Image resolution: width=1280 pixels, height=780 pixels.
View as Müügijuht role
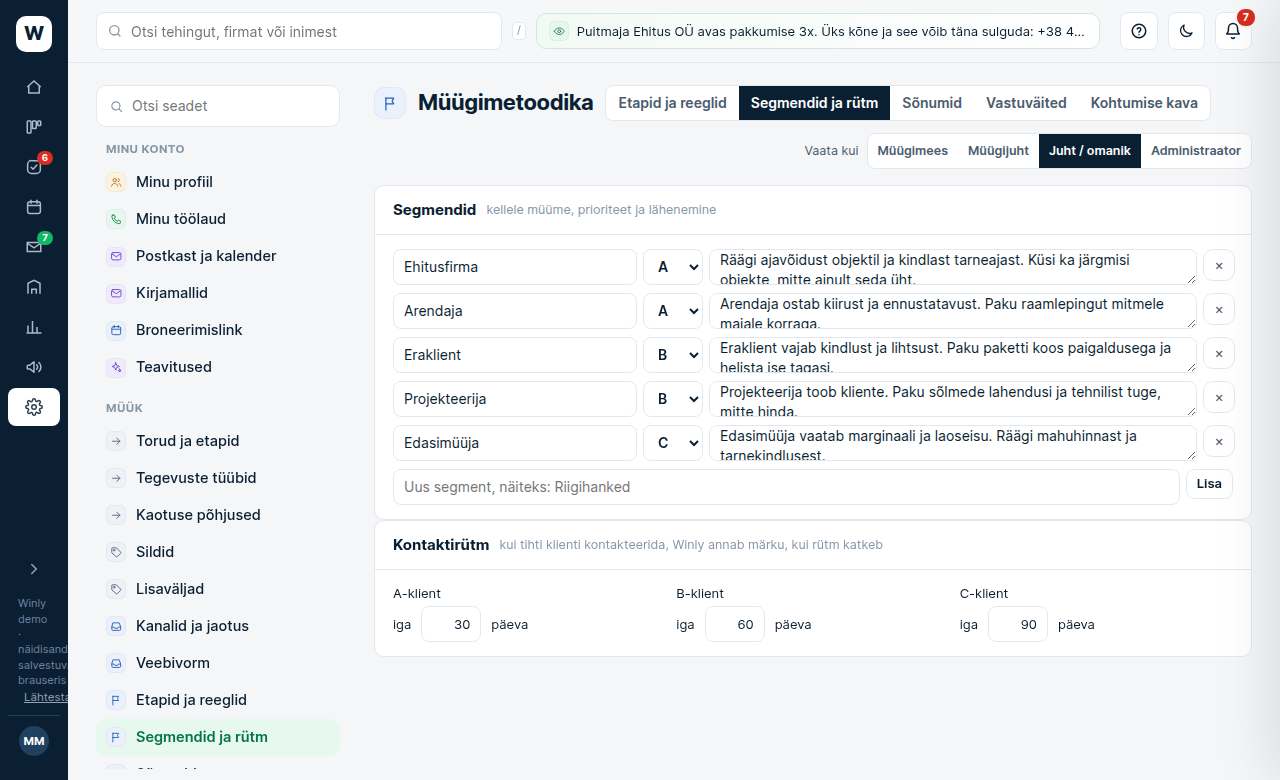(x=998, y=151)
